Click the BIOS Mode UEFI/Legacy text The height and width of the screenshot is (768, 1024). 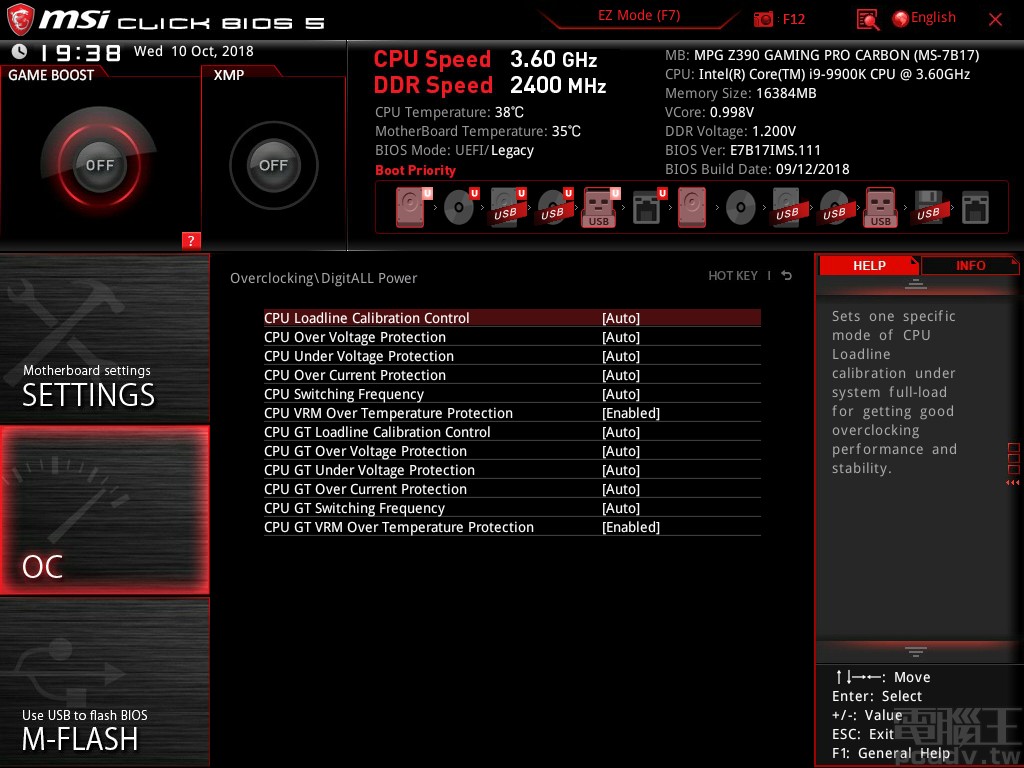pyautogui.click(x=455, y=150)
